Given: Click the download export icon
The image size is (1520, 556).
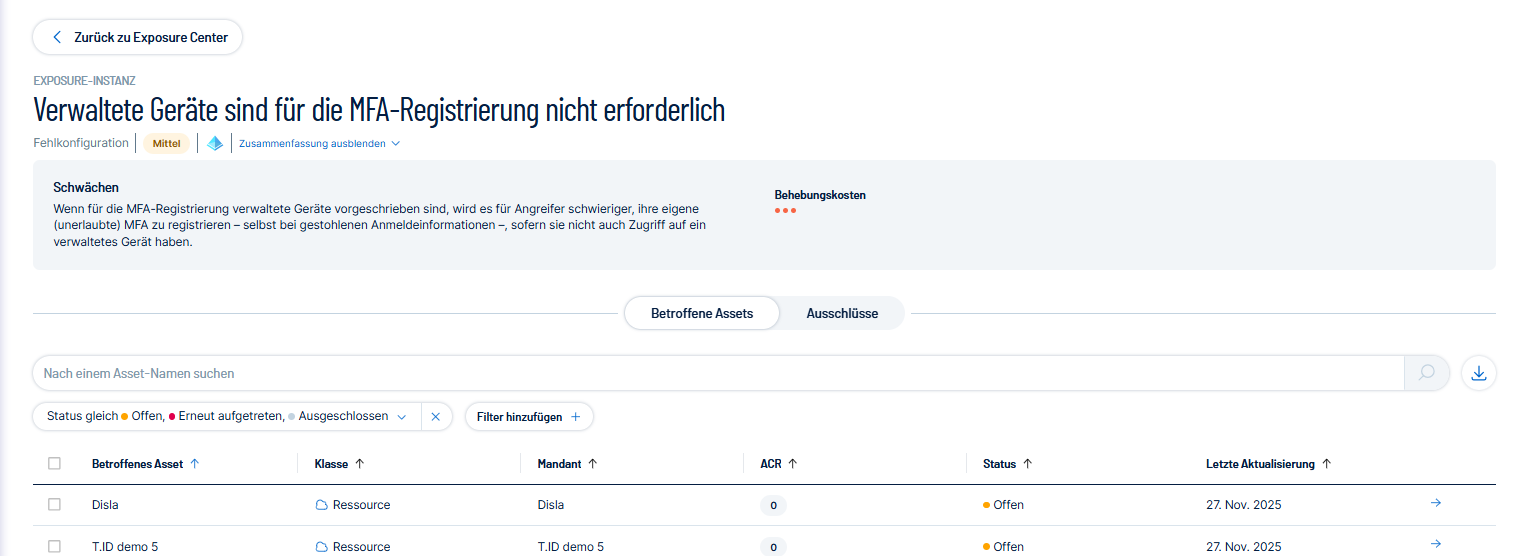Looking at the screenshot, I should click(1479, 373).
